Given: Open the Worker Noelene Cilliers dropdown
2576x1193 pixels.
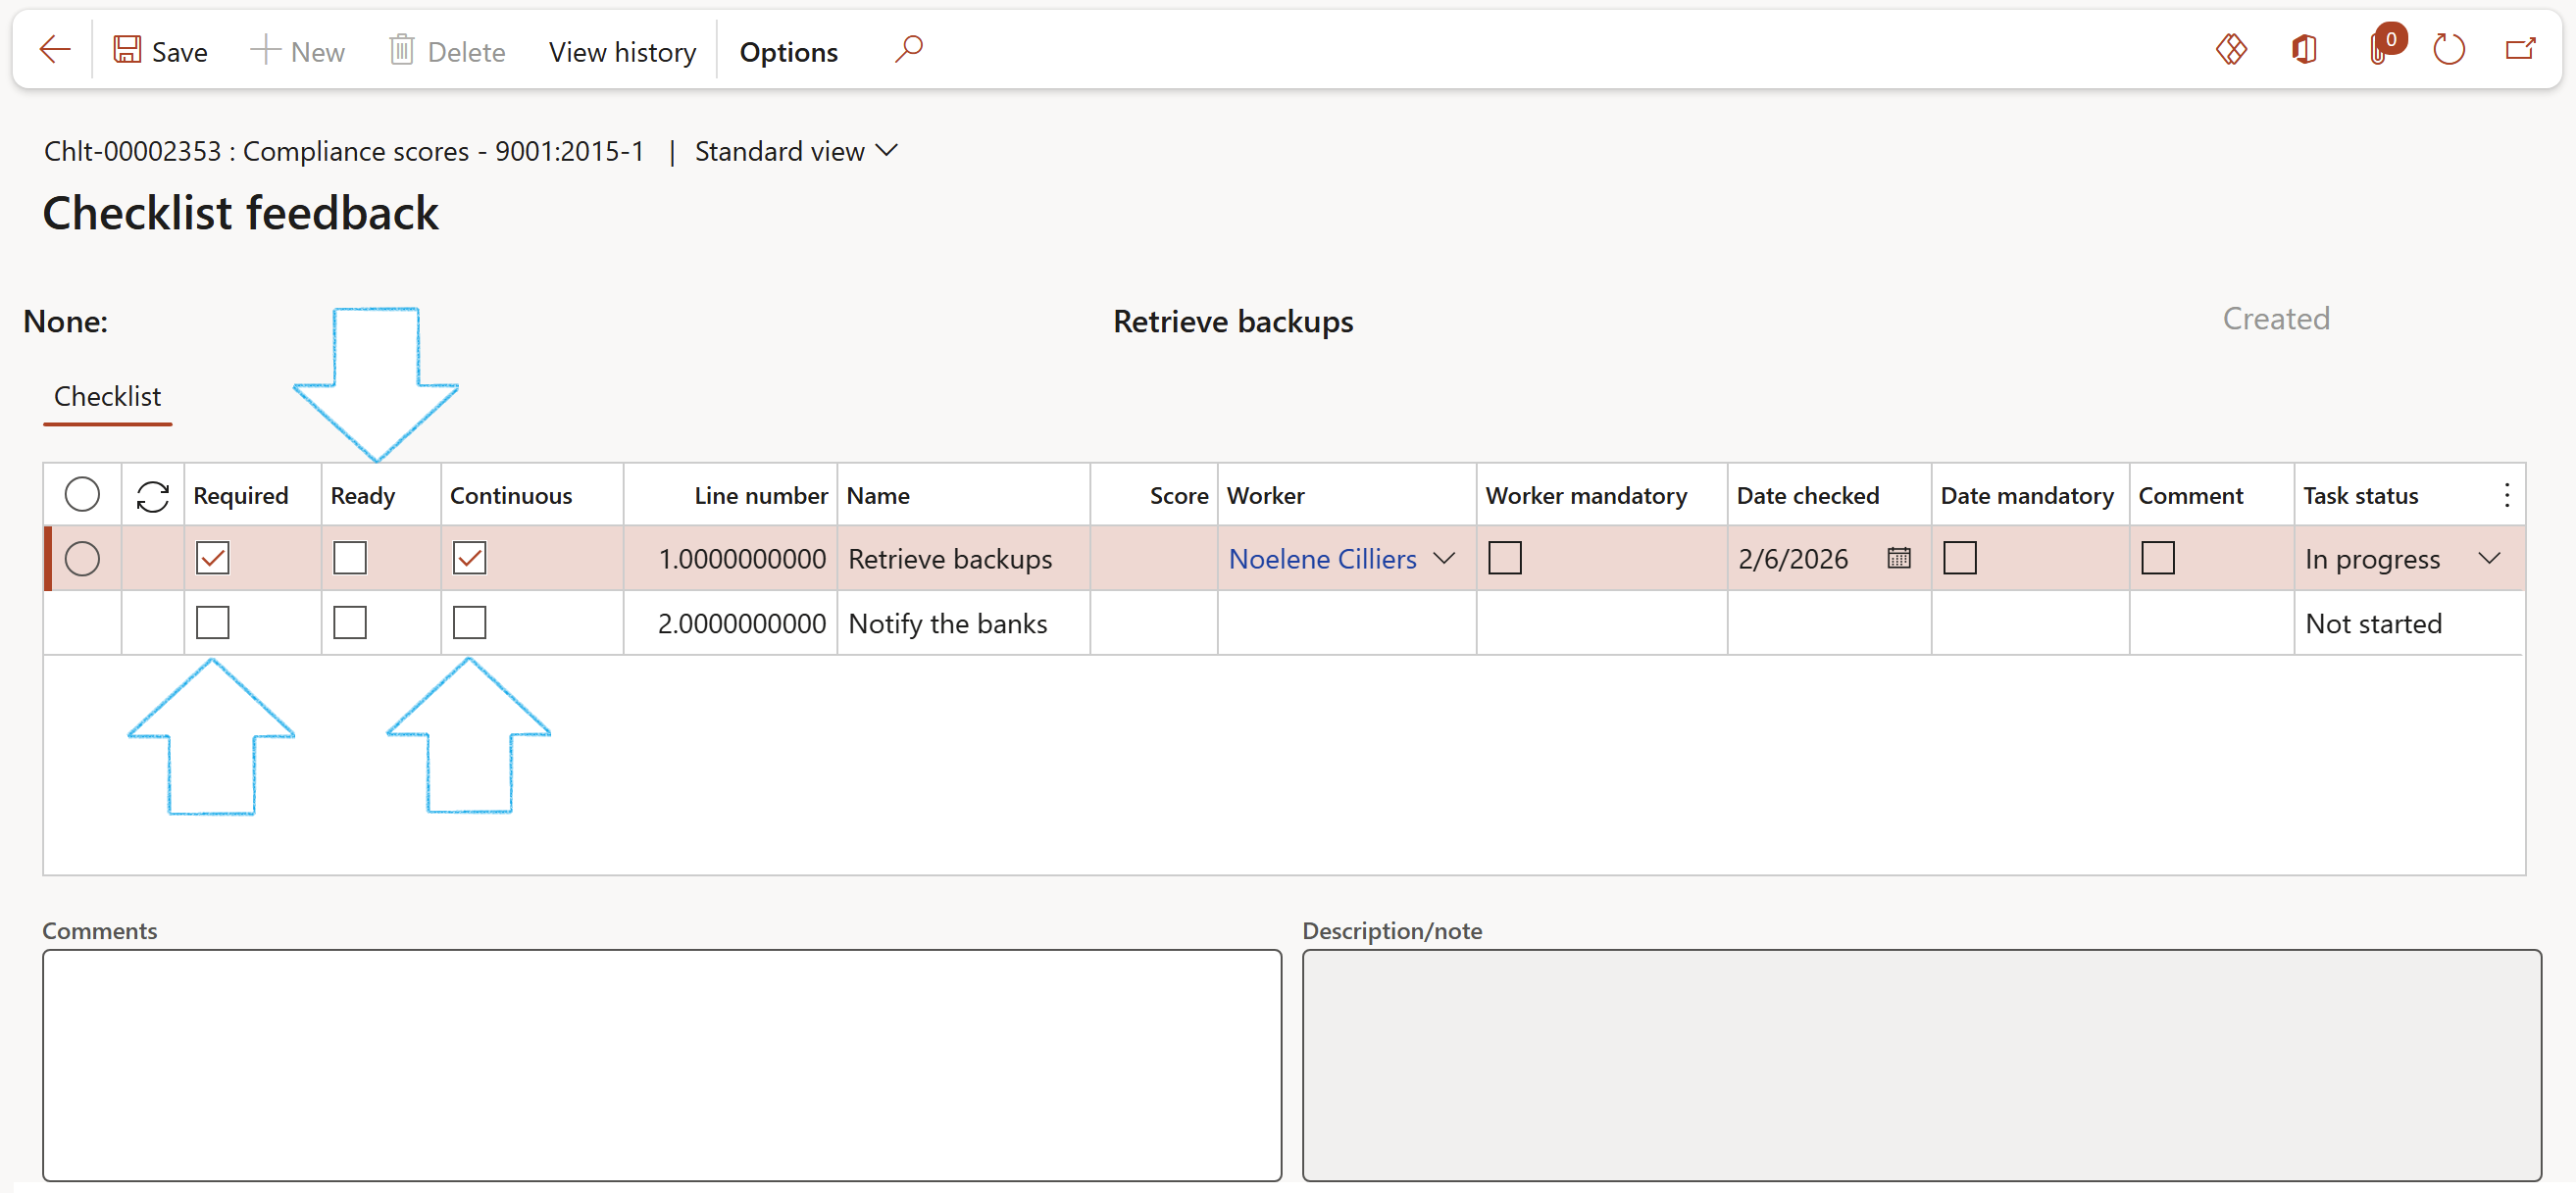Looking at the screenshot, I should (1443, 558).
